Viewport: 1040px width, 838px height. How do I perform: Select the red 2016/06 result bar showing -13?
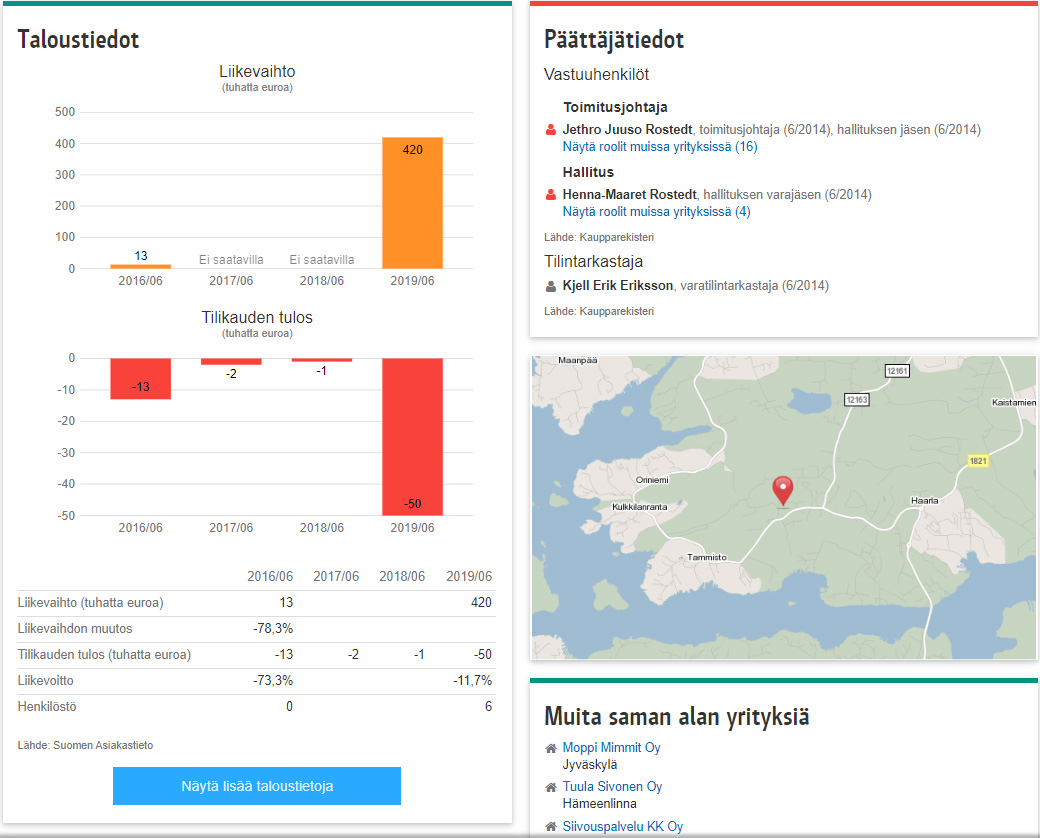click(x=140, y=378)
